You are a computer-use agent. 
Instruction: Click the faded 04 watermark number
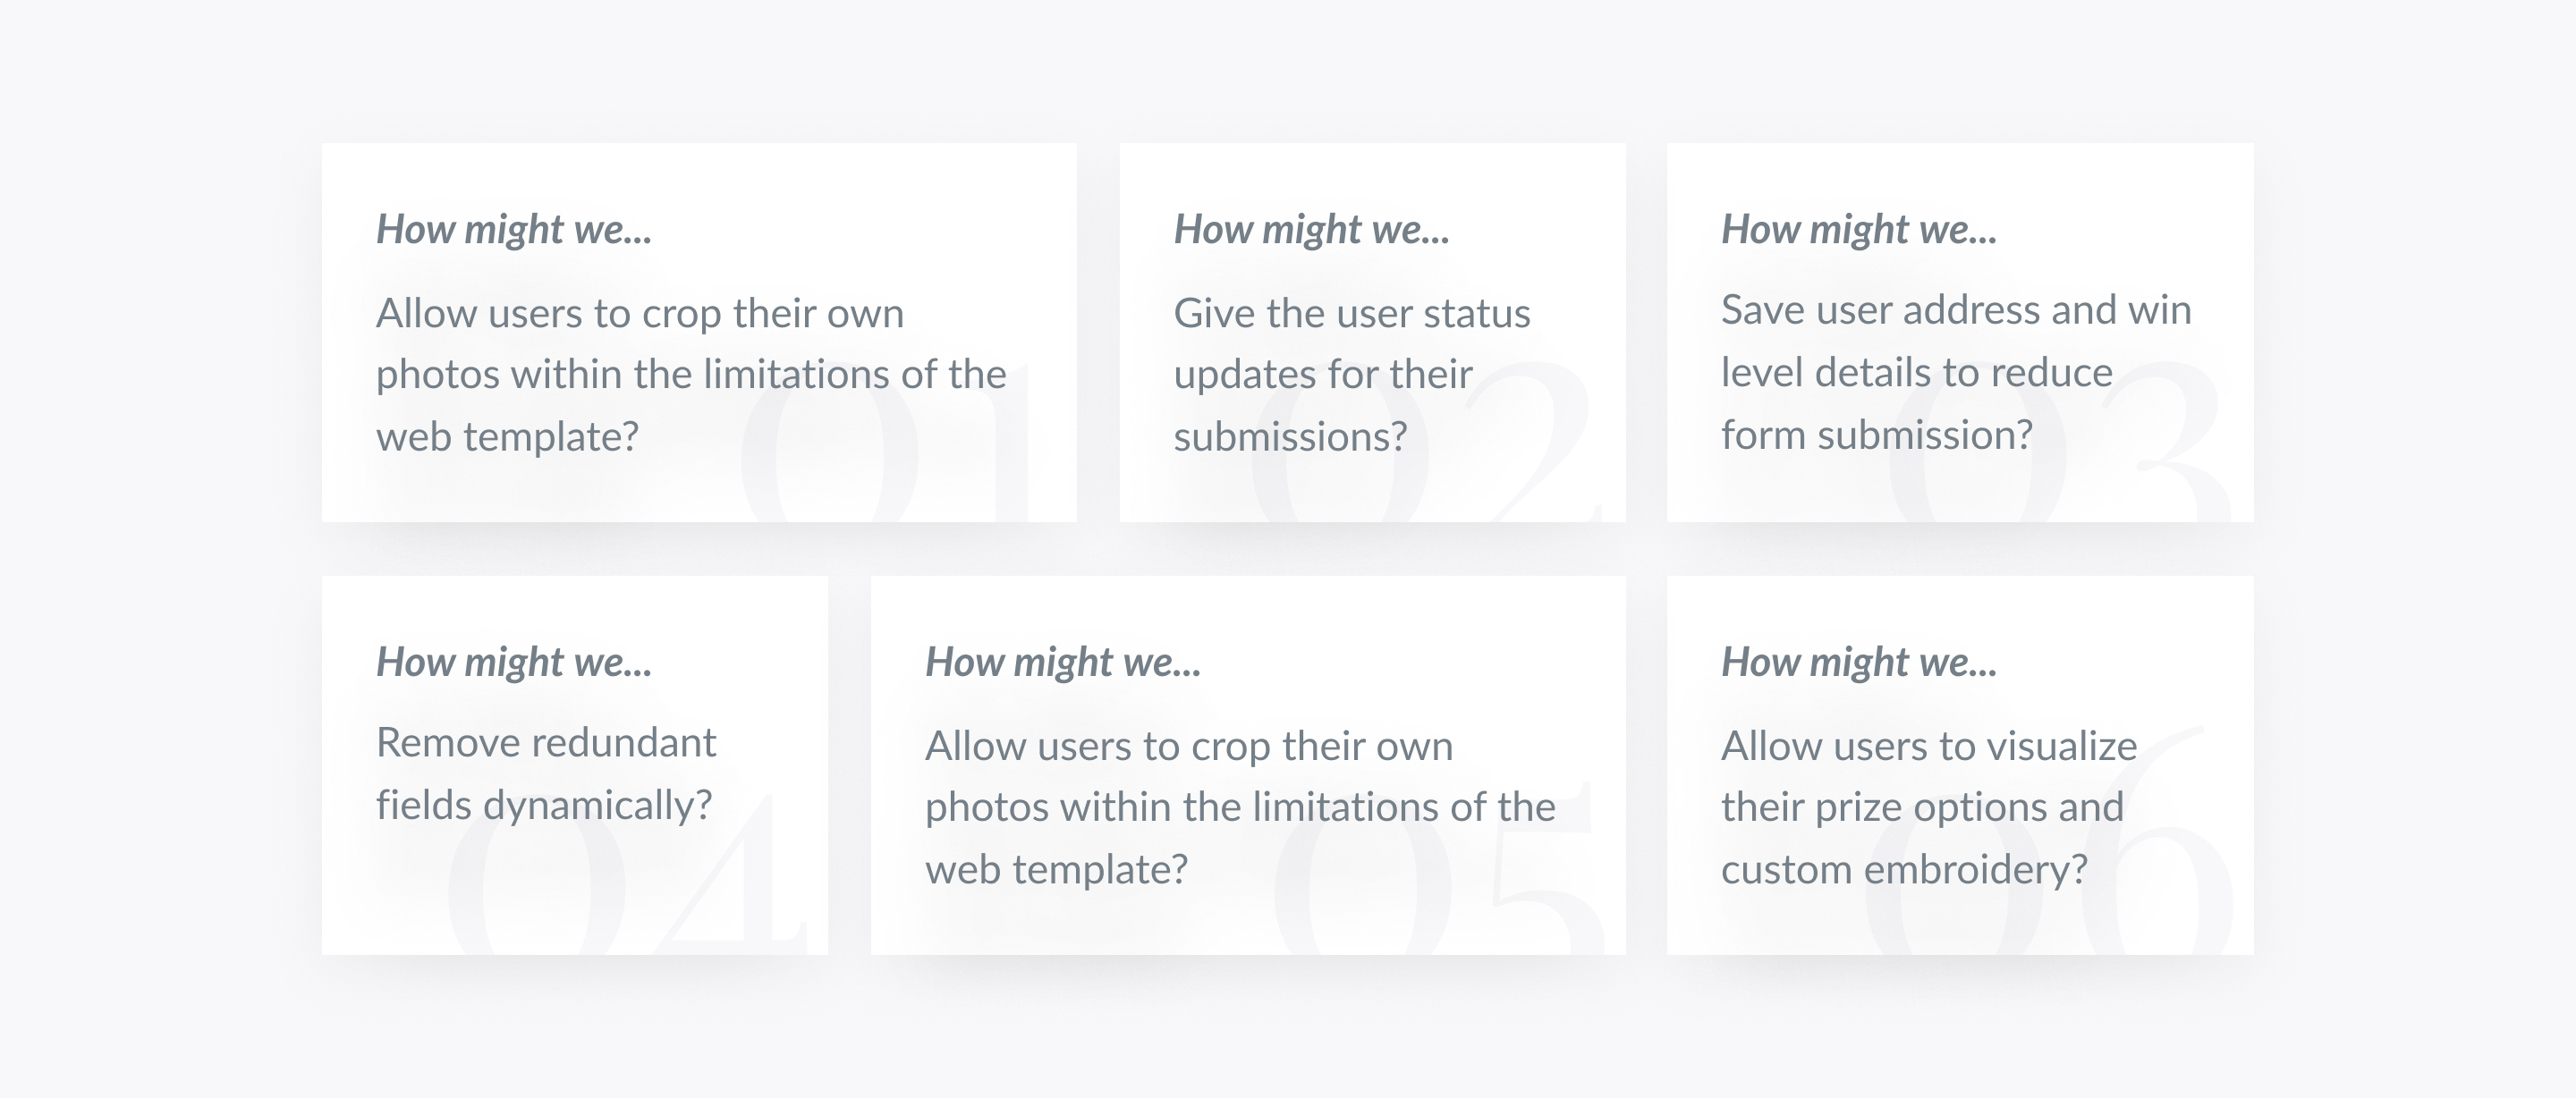(x=627, y=872)
